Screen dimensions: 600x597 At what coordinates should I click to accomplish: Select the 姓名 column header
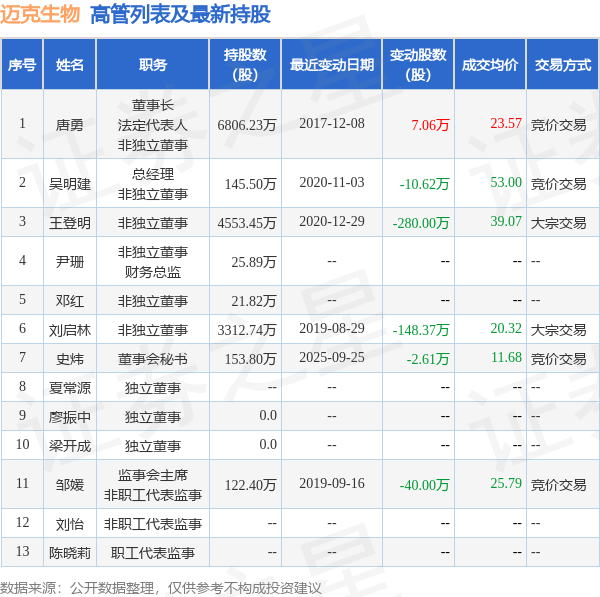coord(69,65)
